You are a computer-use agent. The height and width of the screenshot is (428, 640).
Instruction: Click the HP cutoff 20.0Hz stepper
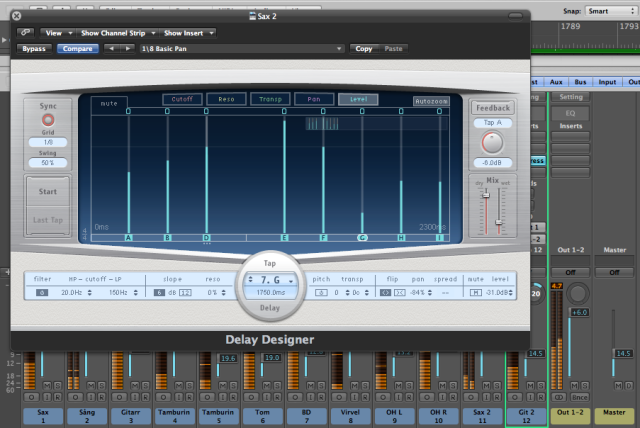pyautogui.click(x=89, y=293)
